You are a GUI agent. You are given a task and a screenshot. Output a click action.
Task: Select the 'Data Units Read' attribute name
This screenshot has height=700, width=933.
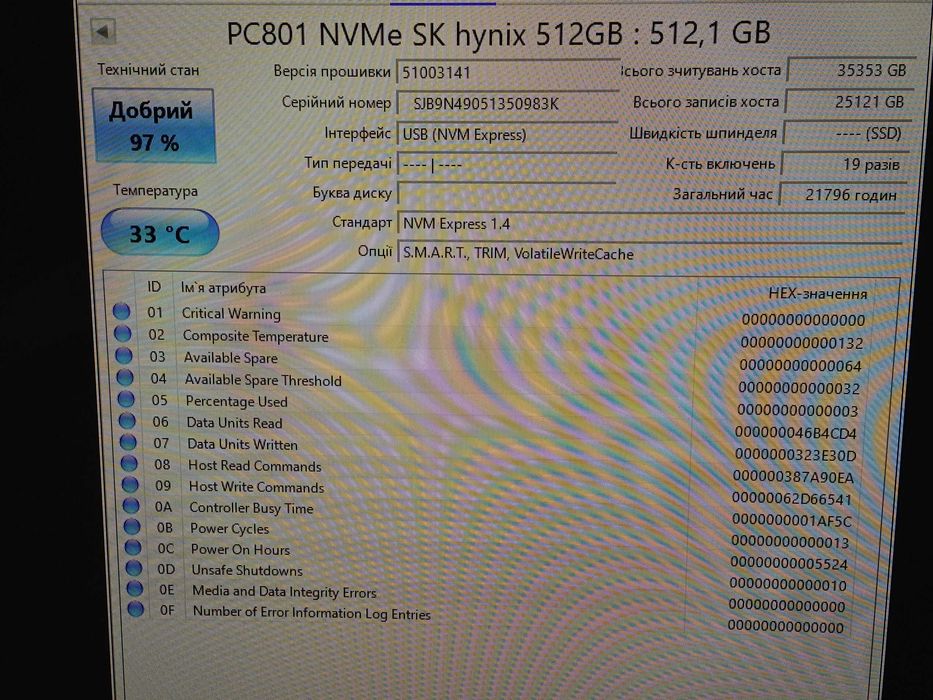[234, 423]
